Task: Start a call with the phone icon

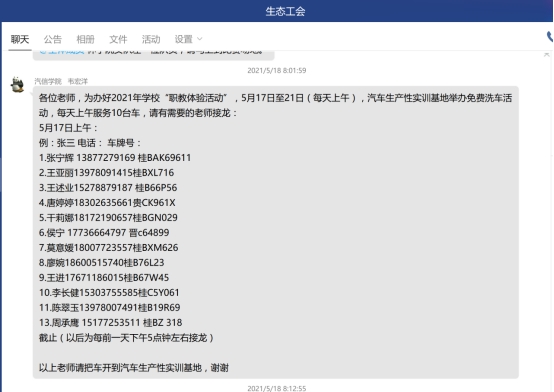Action: pos(550,37)
